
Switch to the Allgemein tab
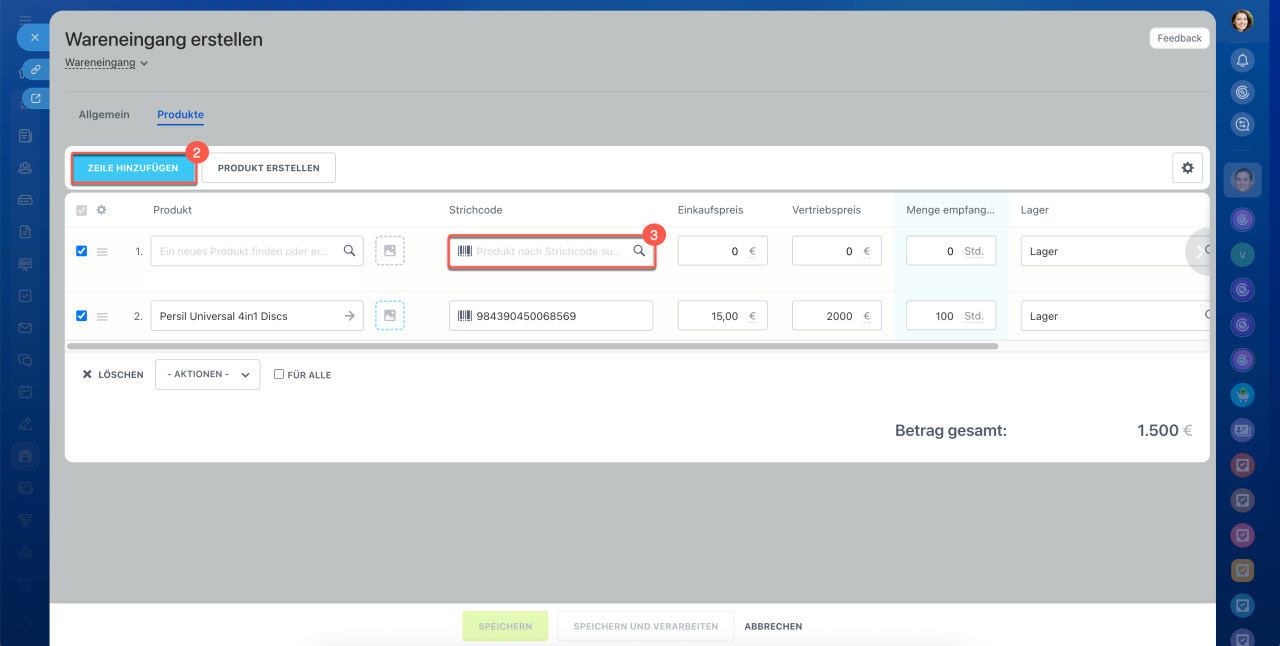[104, 115]
